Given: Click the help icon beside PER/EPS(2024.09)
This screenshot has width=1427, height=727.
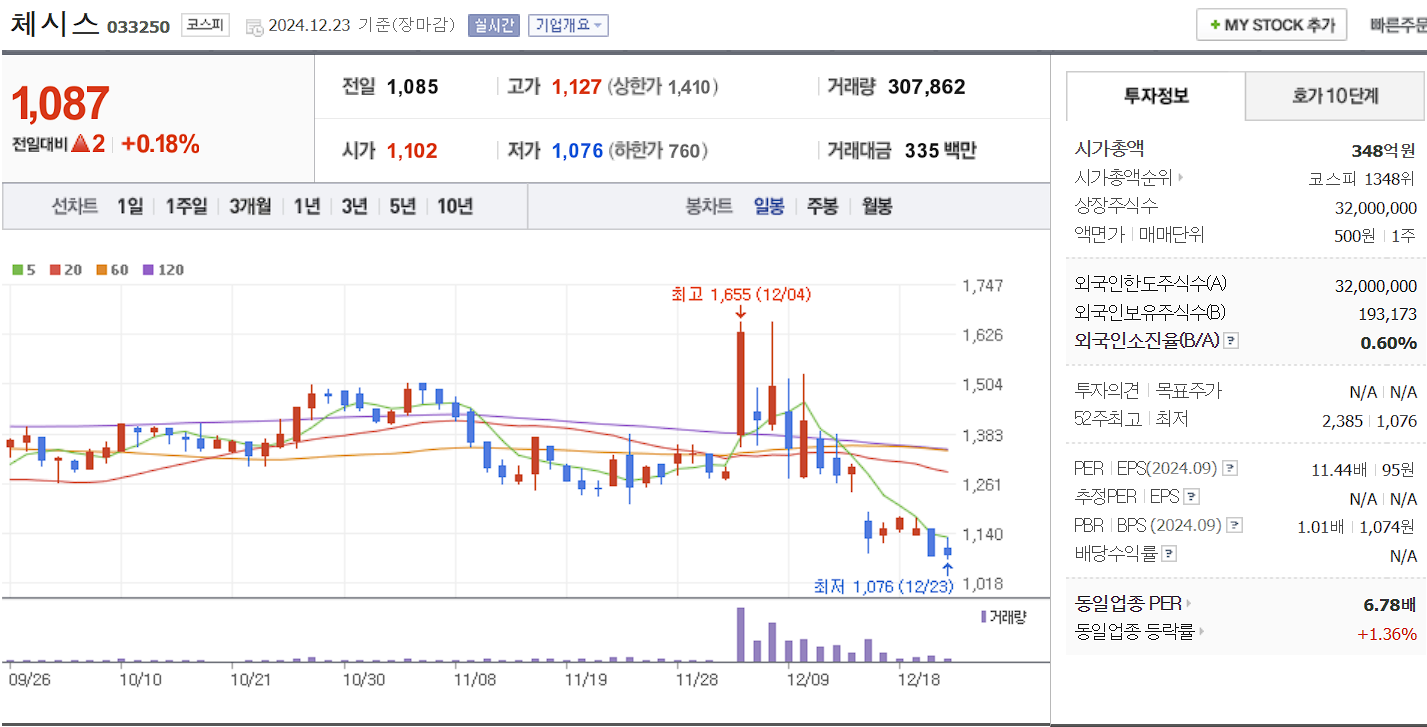Looking at the screenshot, I should (1229, 467).
